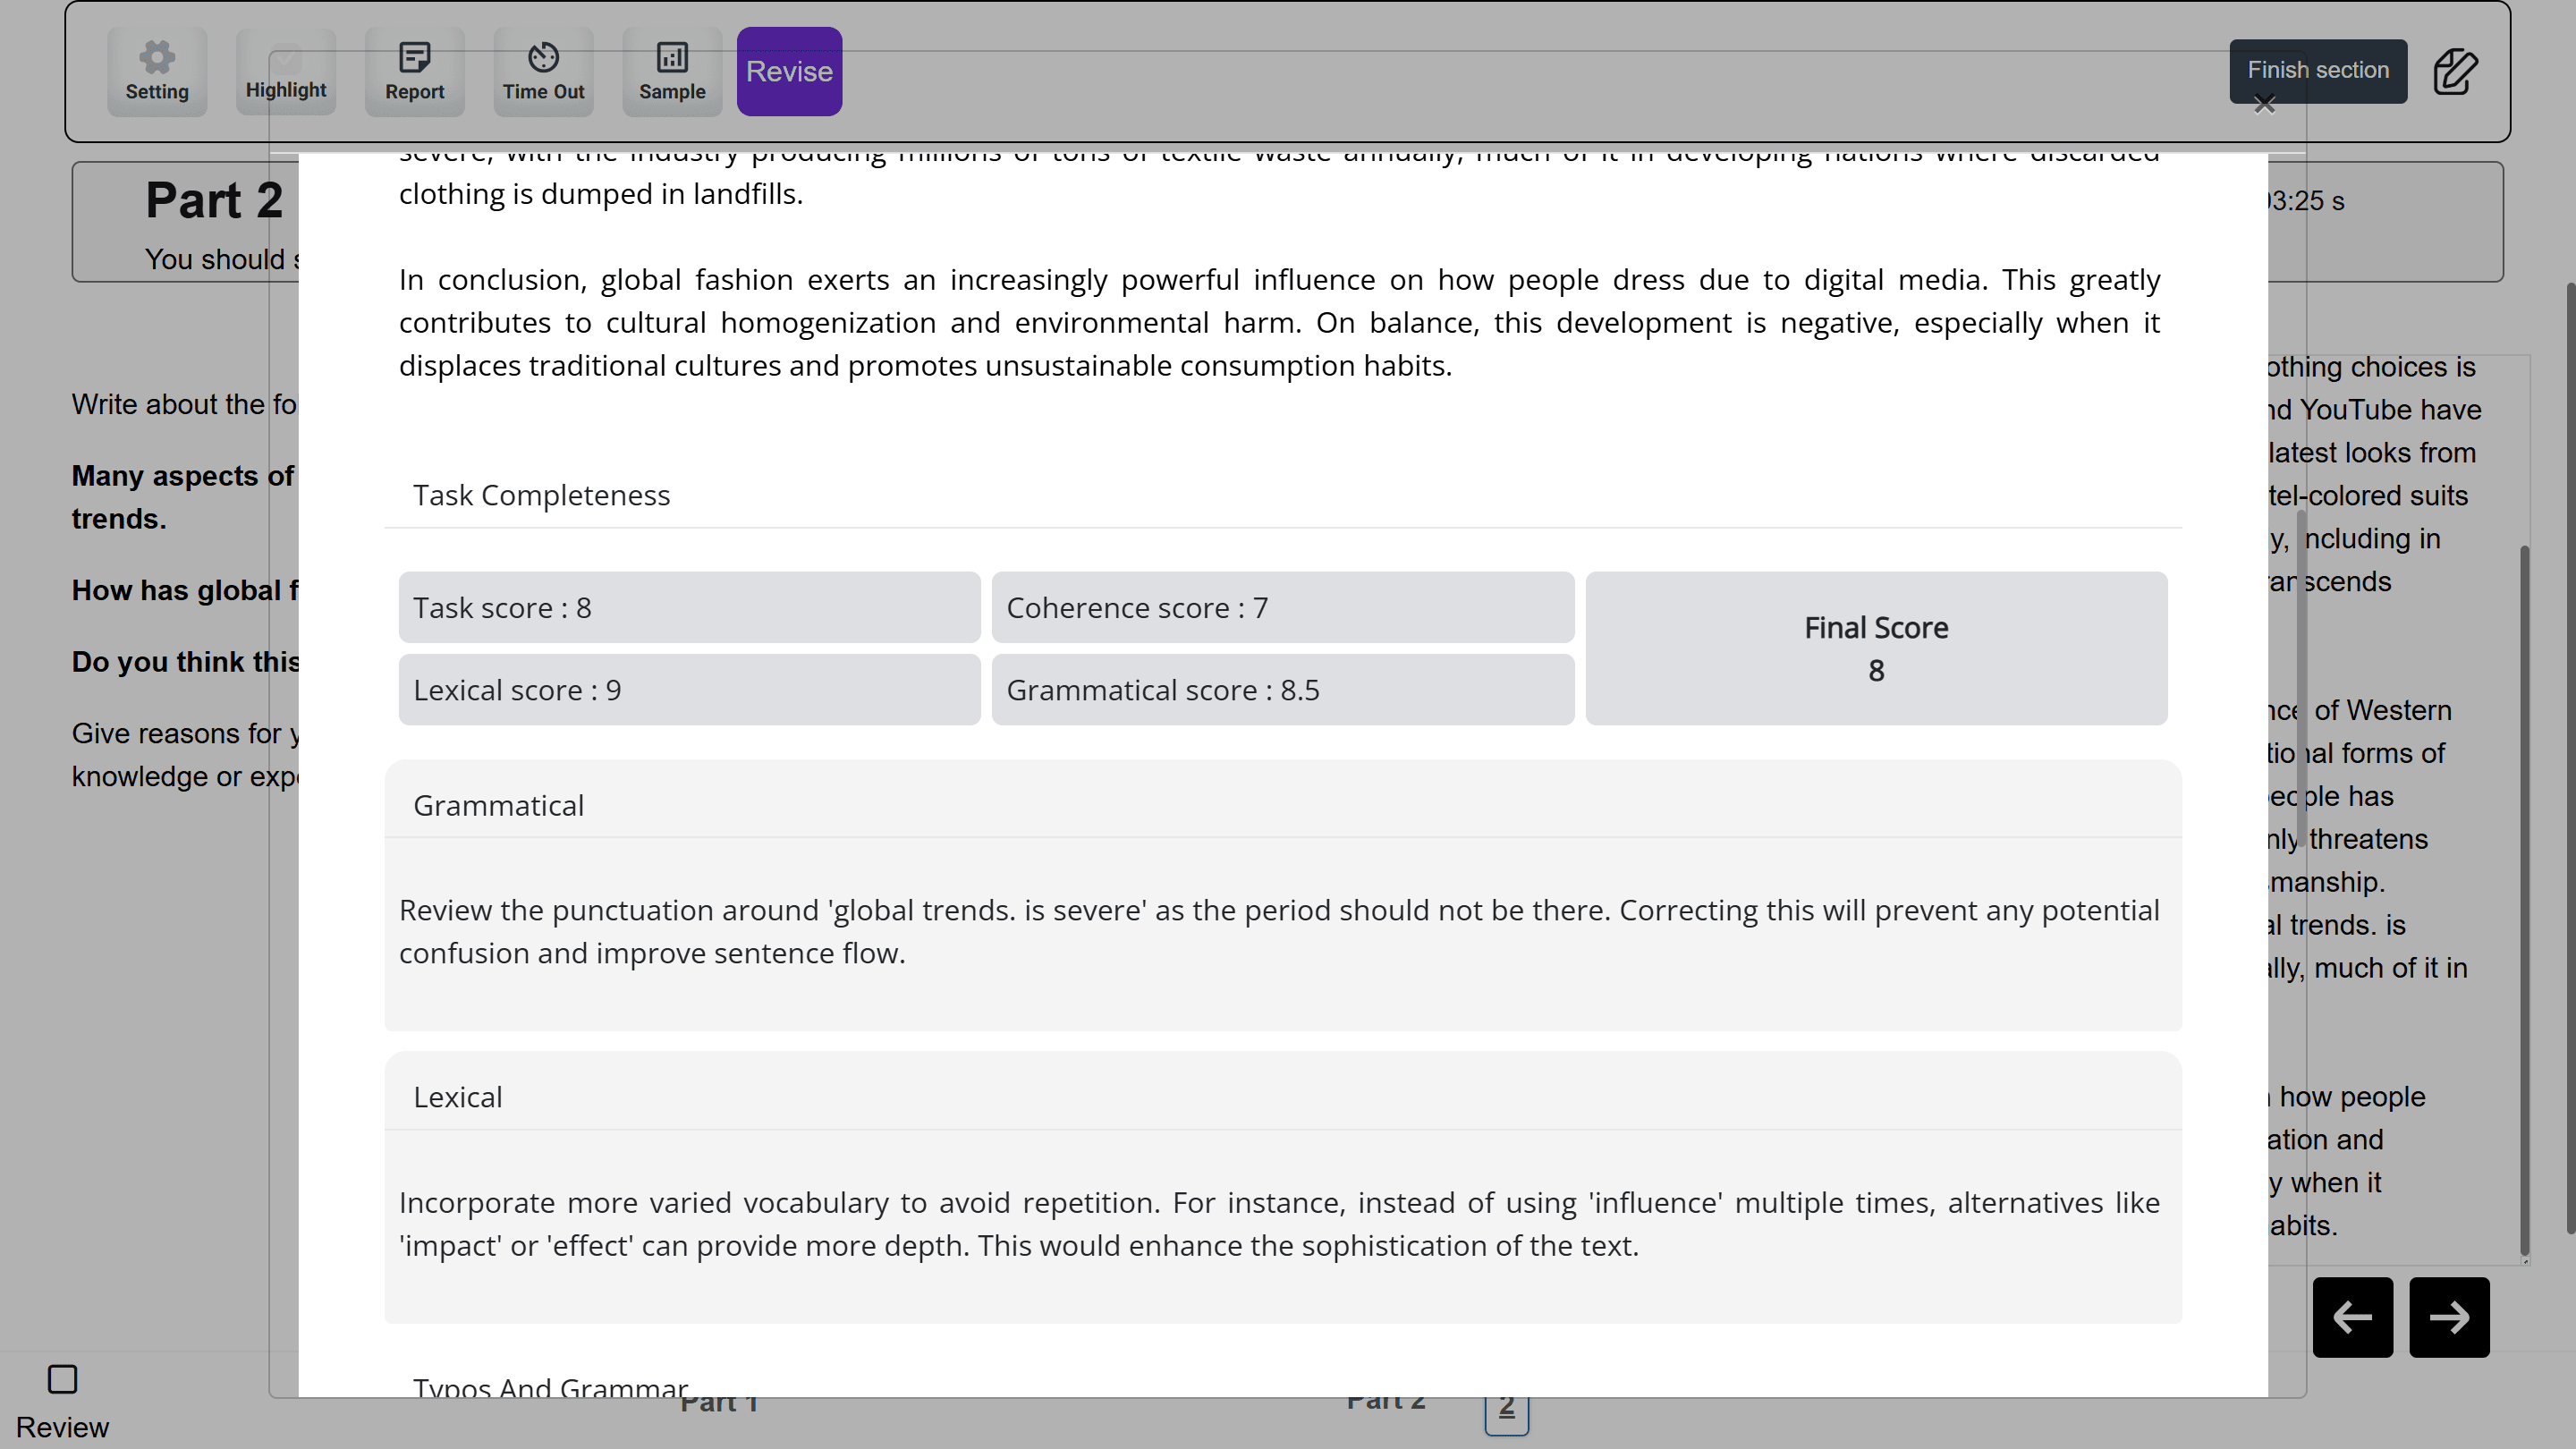Toggle the Review checkbox
The image size is (2576, 1449).
pyautogui.click(x=62, y=1379)
